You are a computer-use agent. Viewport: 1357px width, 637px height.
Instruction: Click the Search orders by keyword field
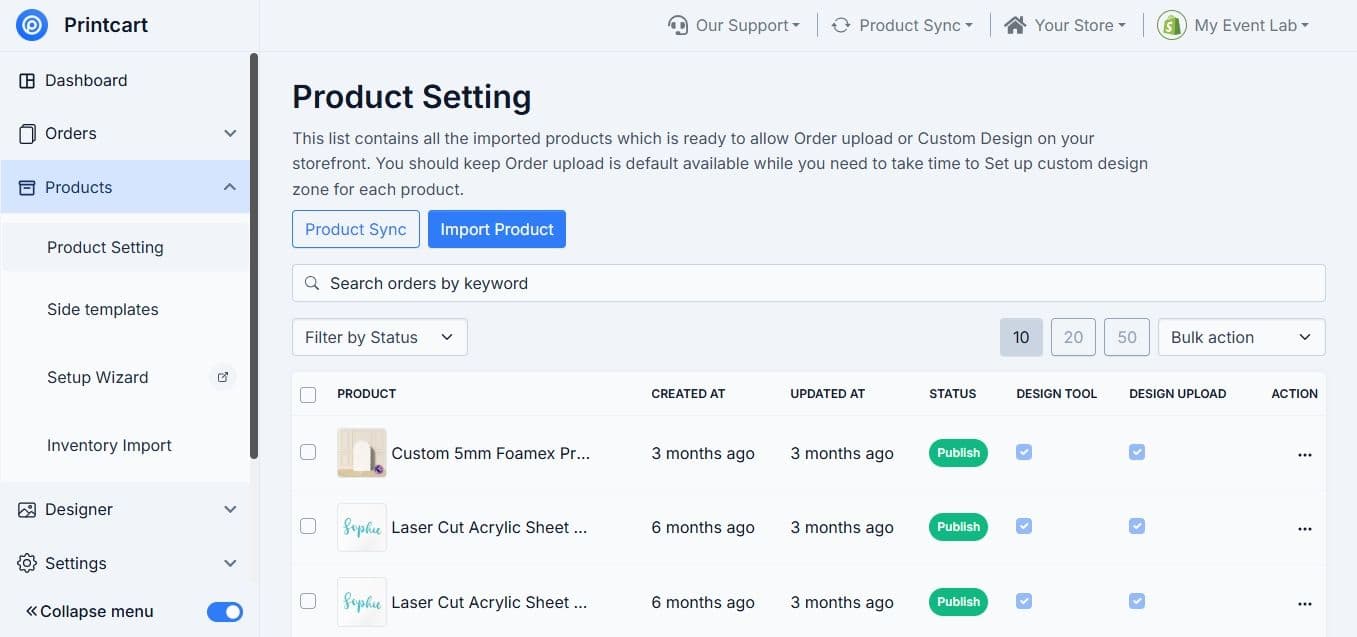(809, 283)
